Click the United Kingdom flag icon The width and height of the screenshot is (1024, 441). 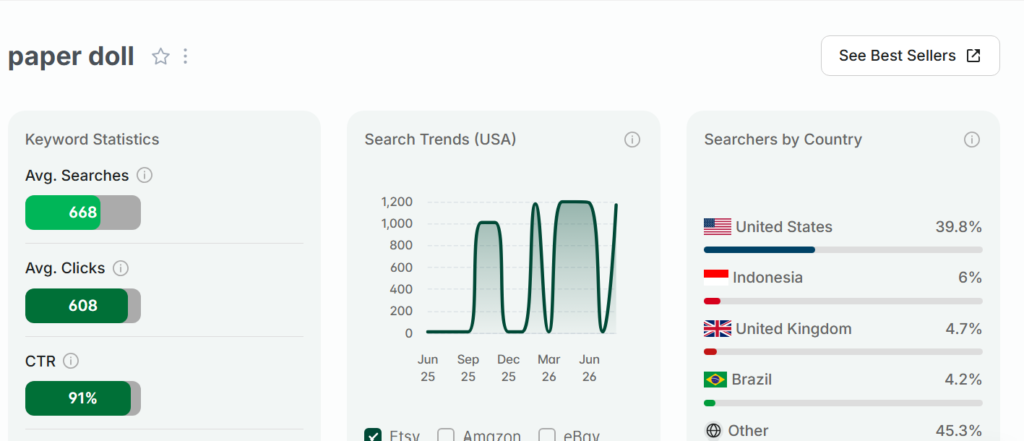(x=717, y=329)
